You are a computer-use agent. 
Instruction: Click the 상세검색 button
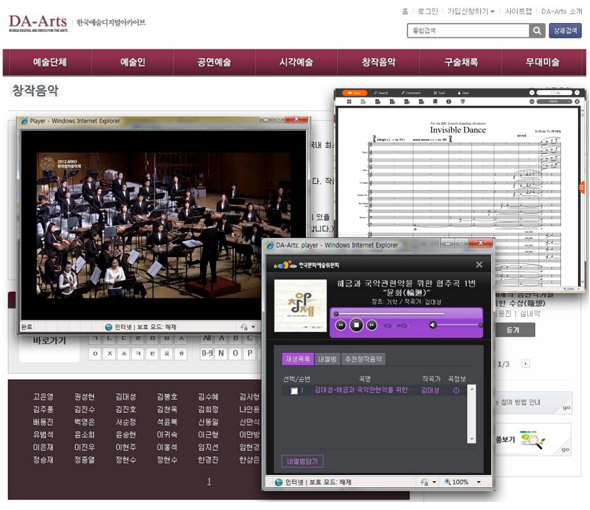coord(565,31)
